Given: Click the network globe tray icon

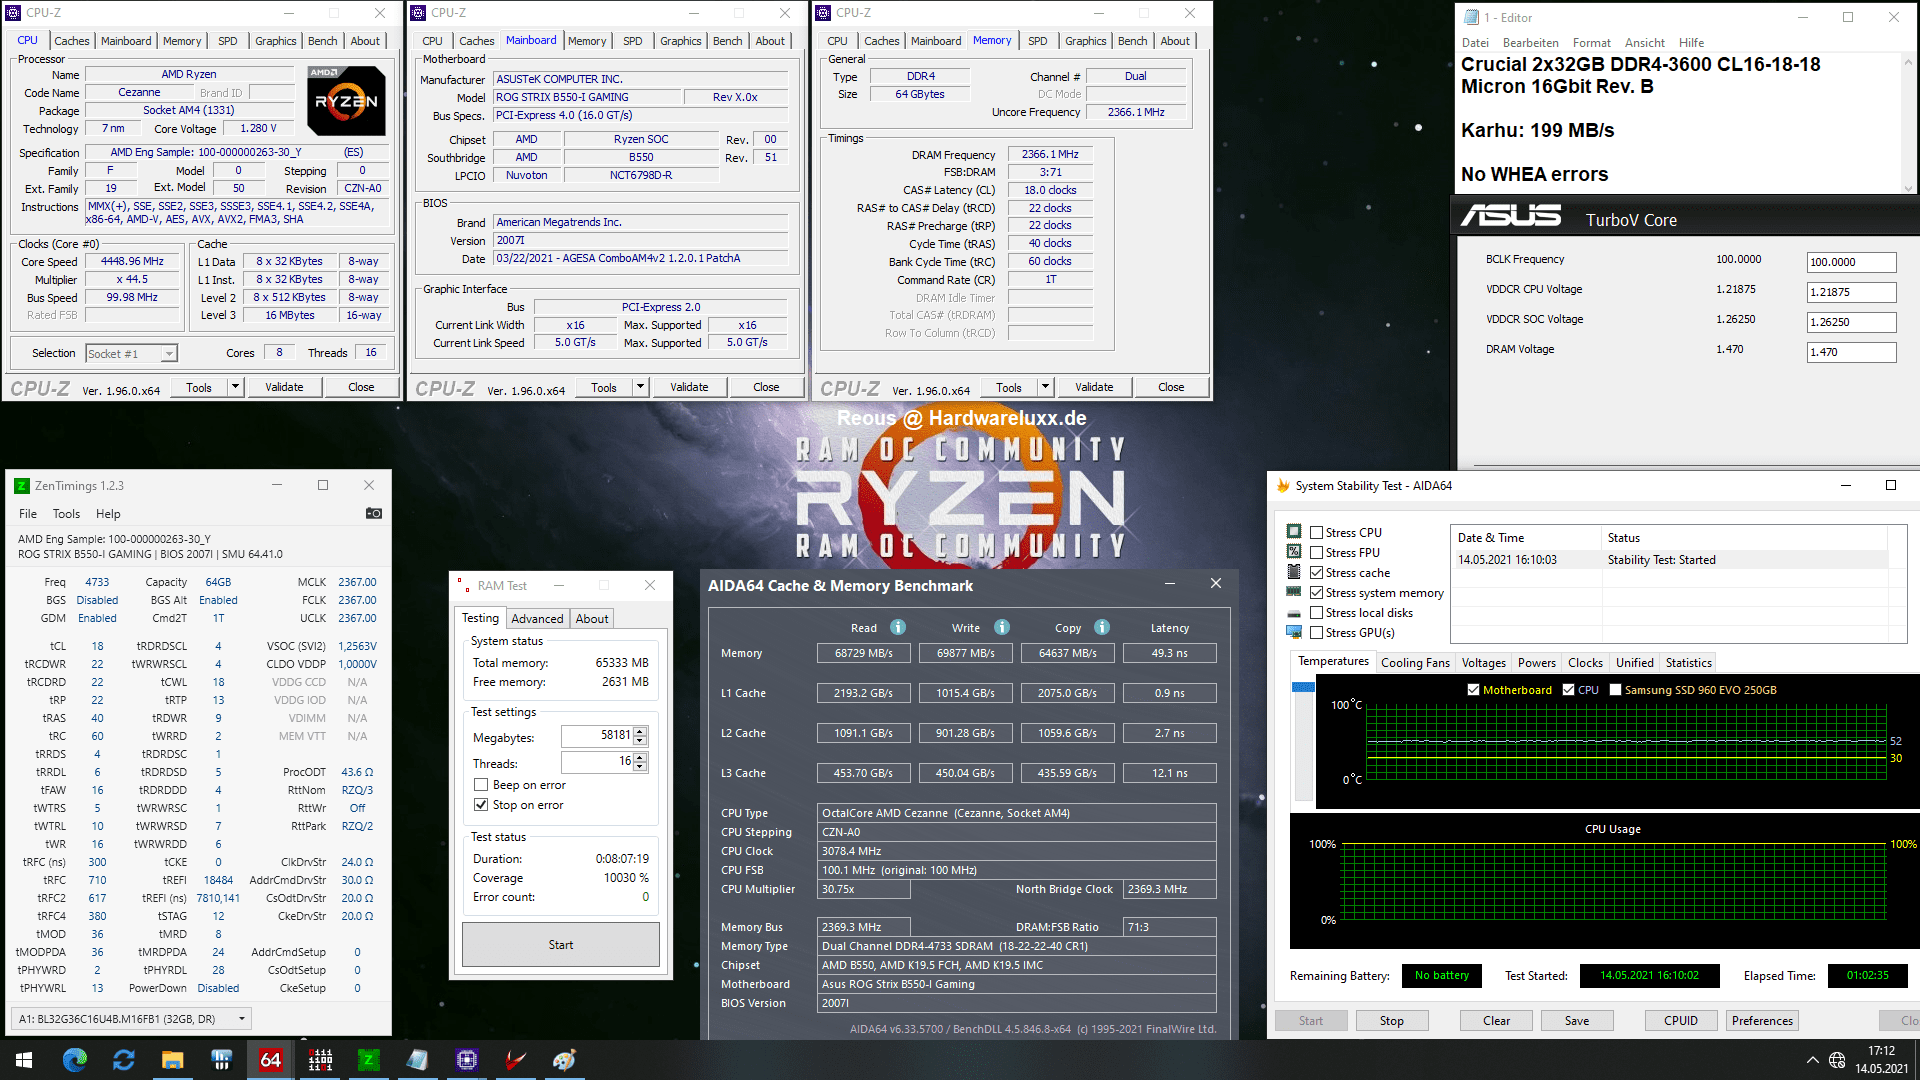Looking at the screenshot, I should point(1837,1060).
